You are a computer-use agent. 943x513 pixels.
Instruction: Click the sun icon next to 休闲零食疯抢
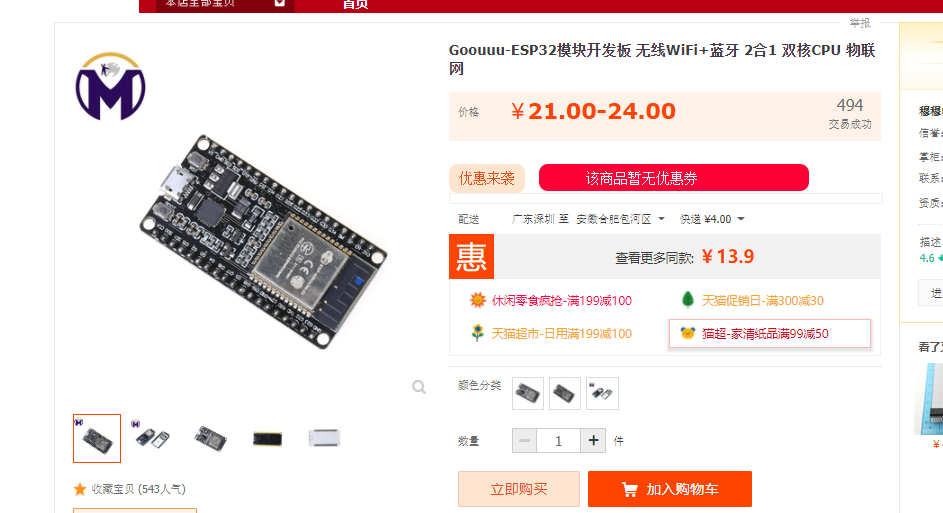478,300
